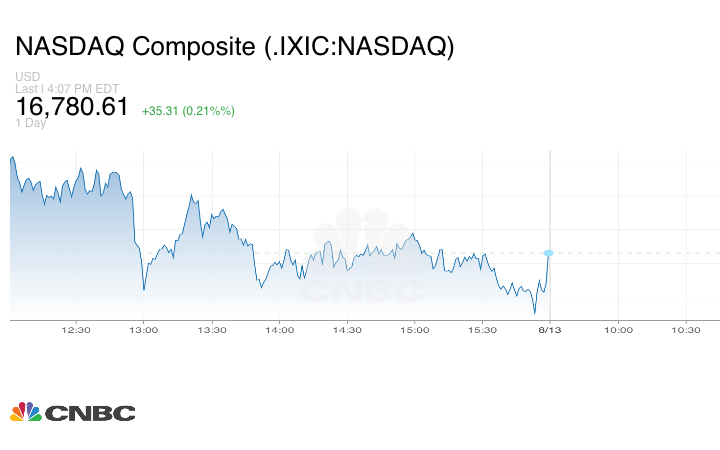Click the 10:30 time axis label

[686, 330]
